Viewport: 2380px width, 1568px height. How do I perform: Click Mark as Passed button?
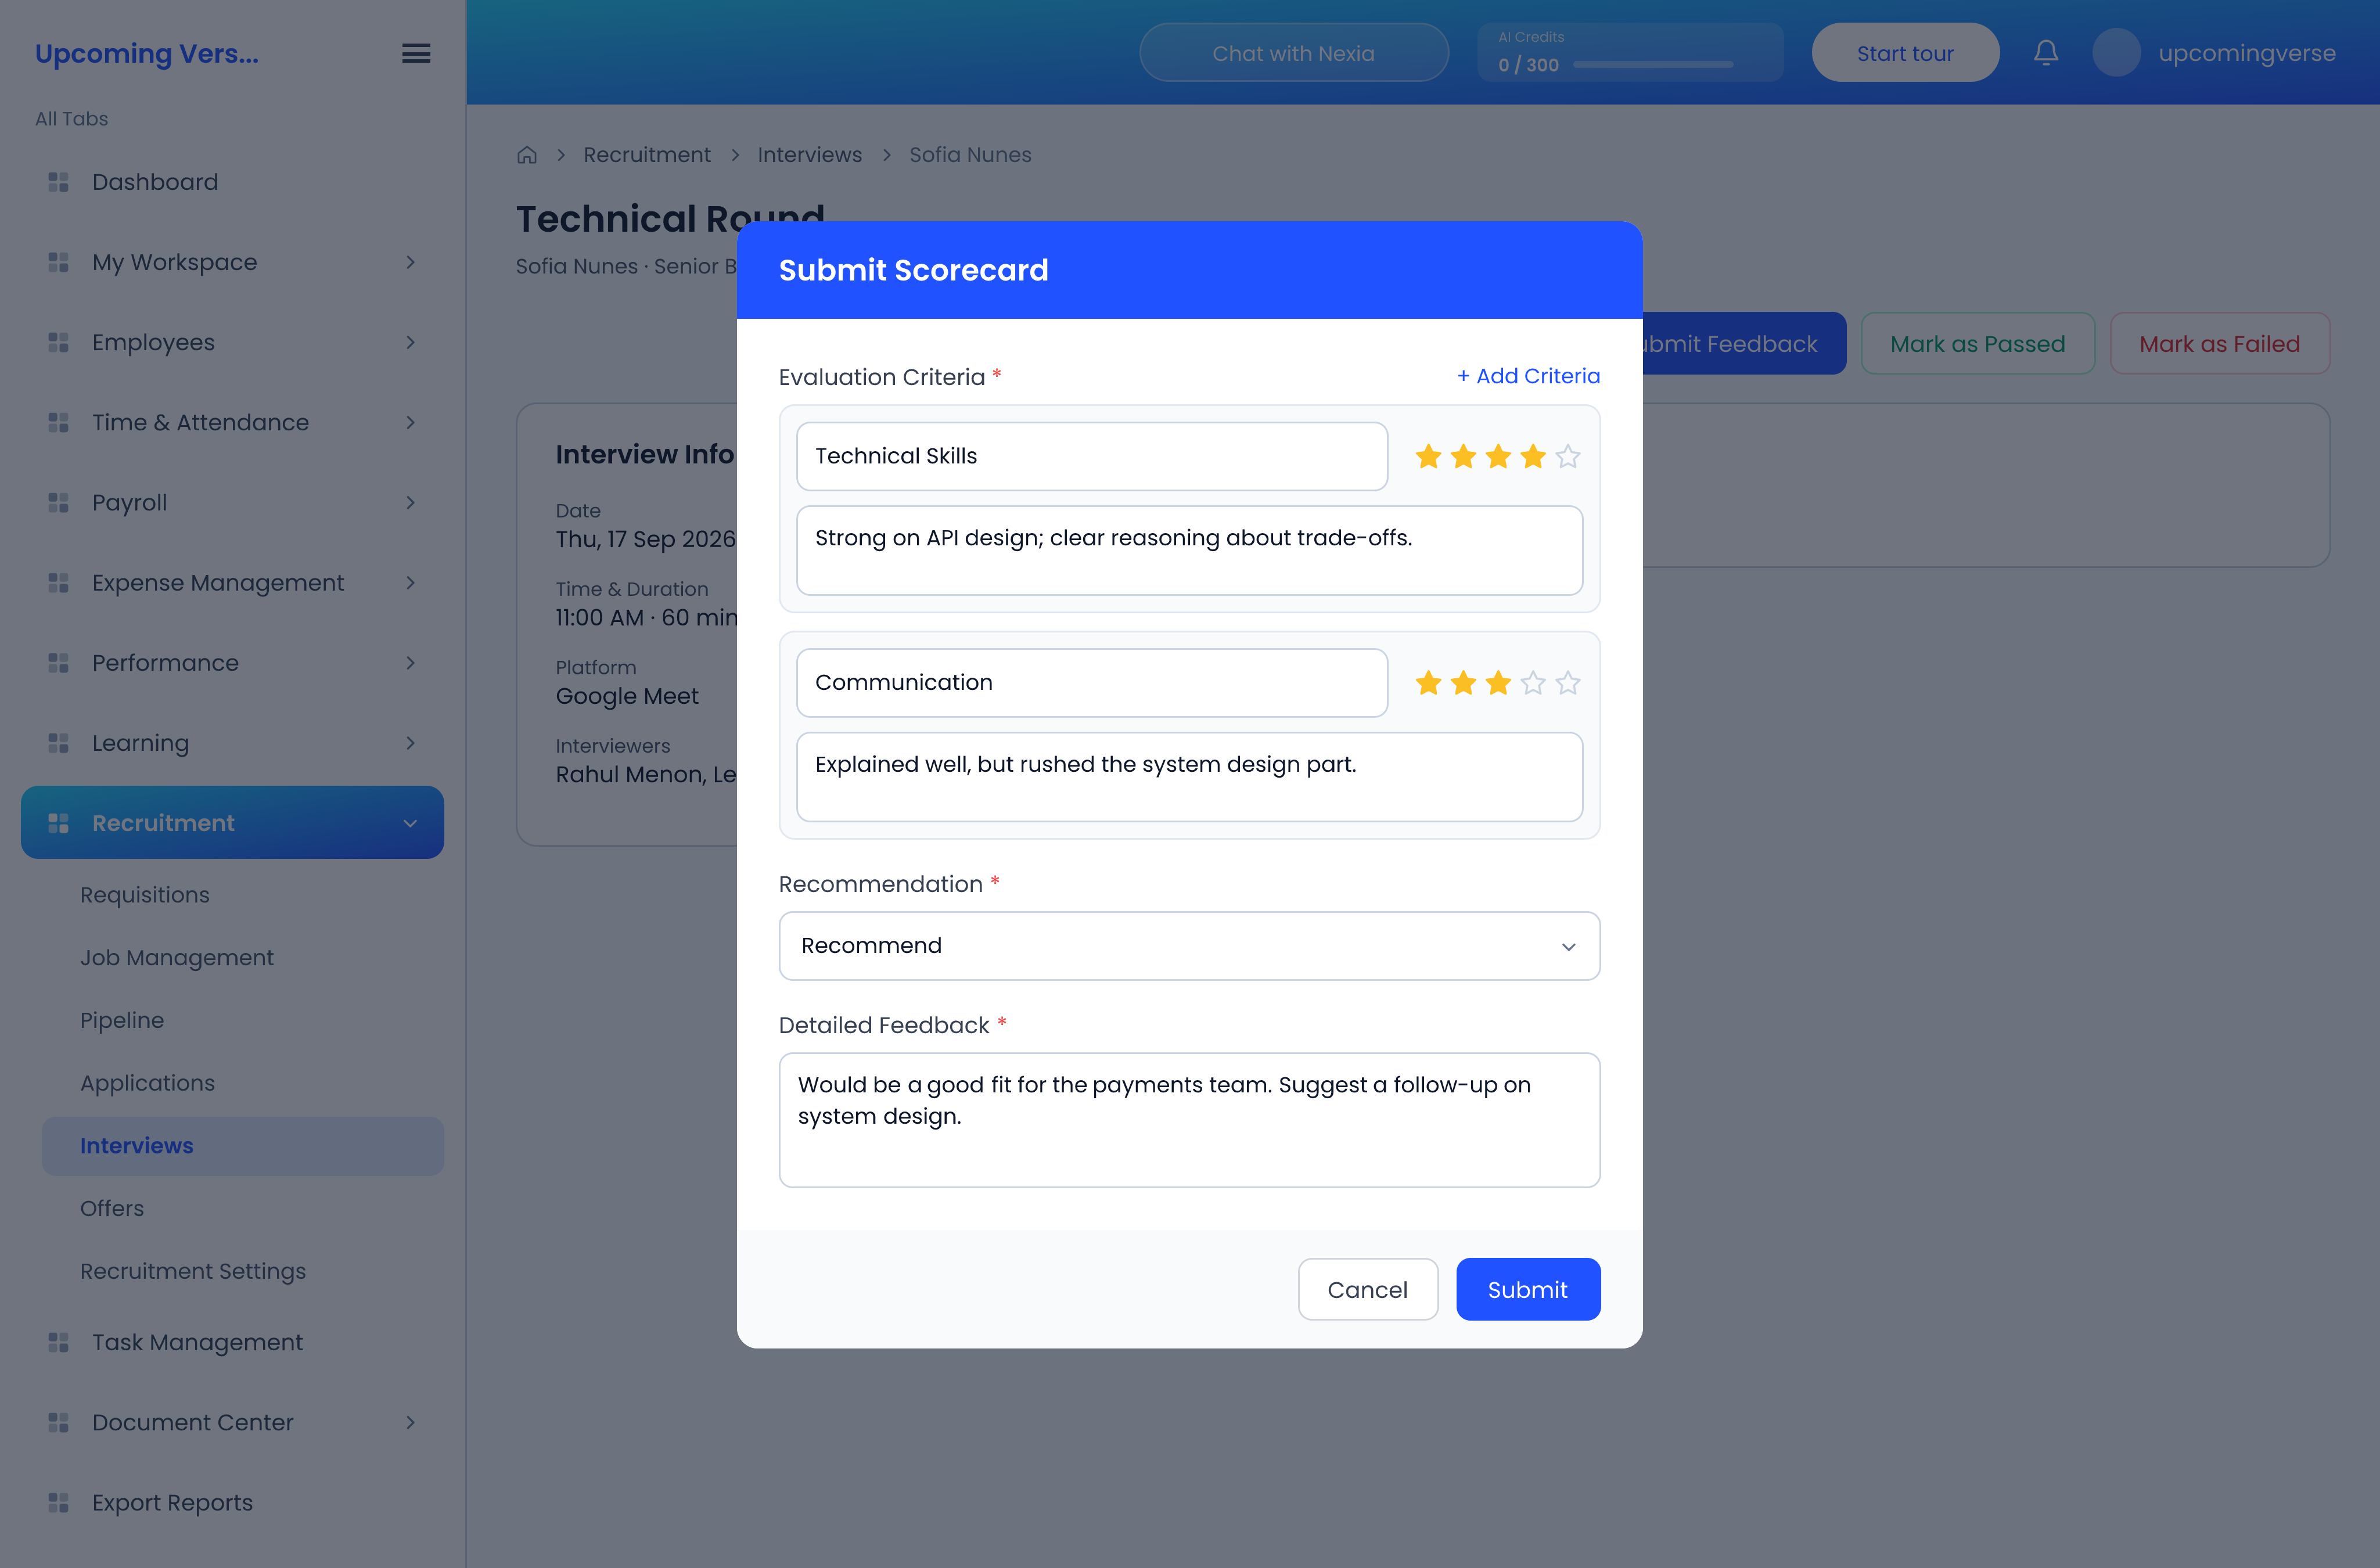point(1977,343)
